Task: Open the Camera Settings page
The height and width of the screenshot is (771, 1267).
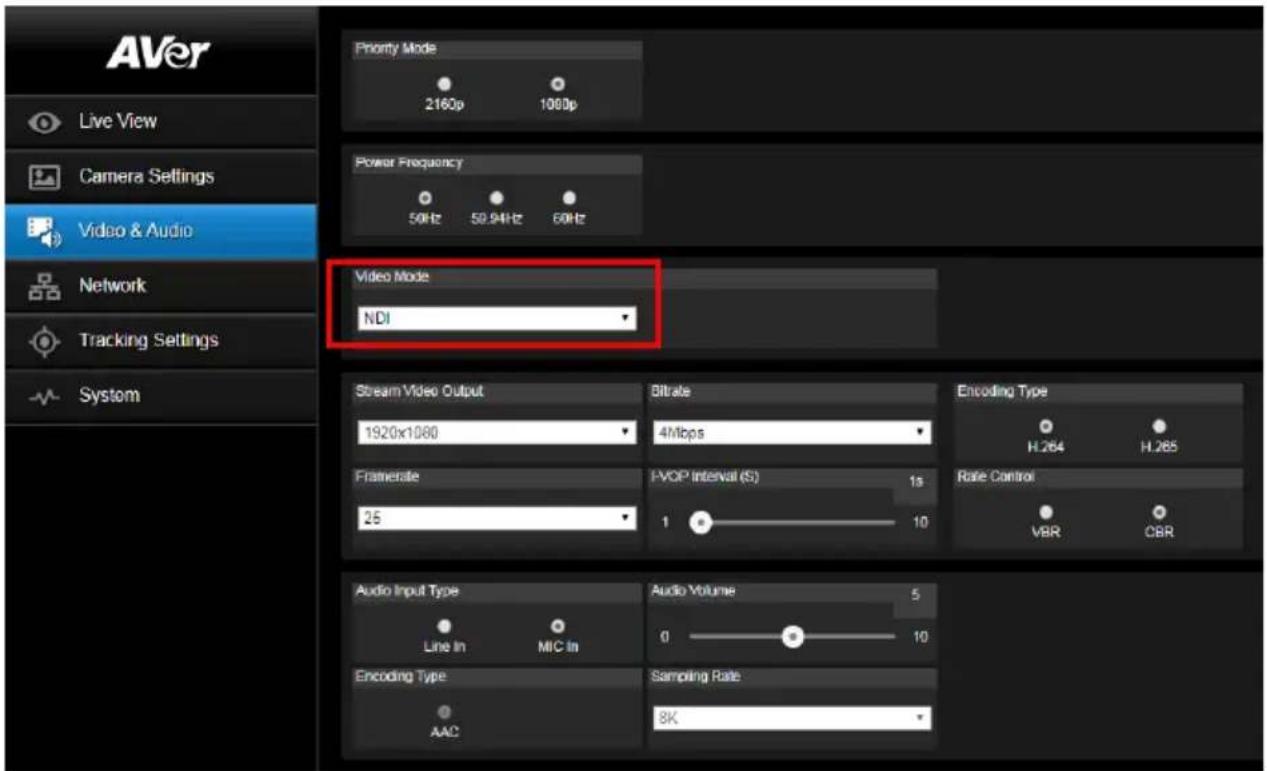Action: (x=161, y=177)
